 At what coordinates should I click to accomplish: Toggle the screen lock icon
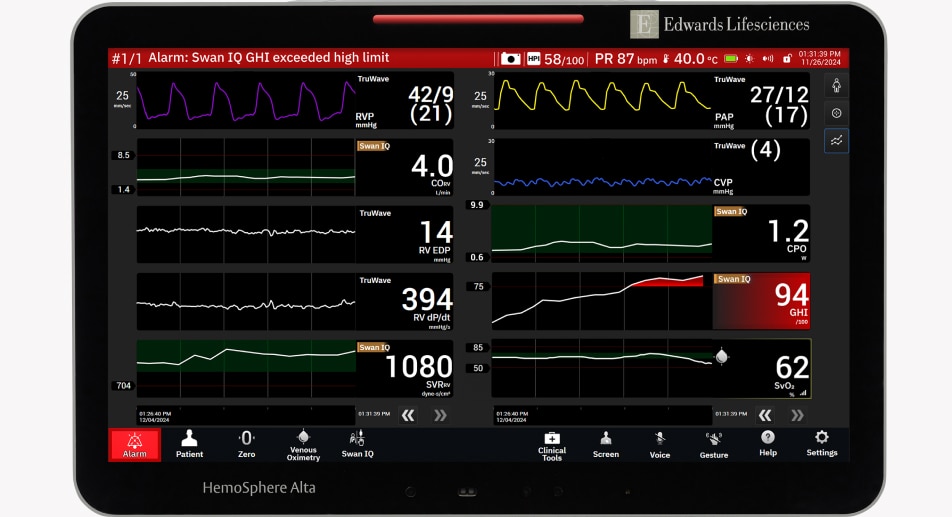[x=788, y=59]
